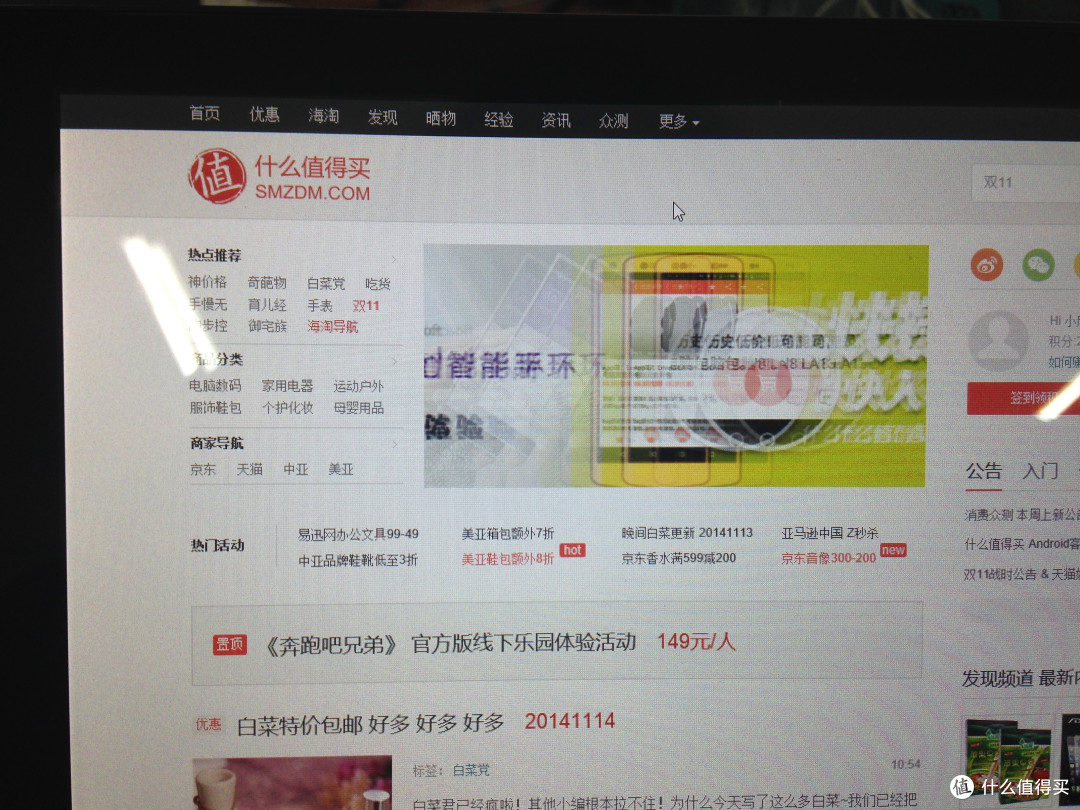The width and height of the screenshot is (1080, 810).
Task: Open the red 双11 sidebar link
Action: 366,306
